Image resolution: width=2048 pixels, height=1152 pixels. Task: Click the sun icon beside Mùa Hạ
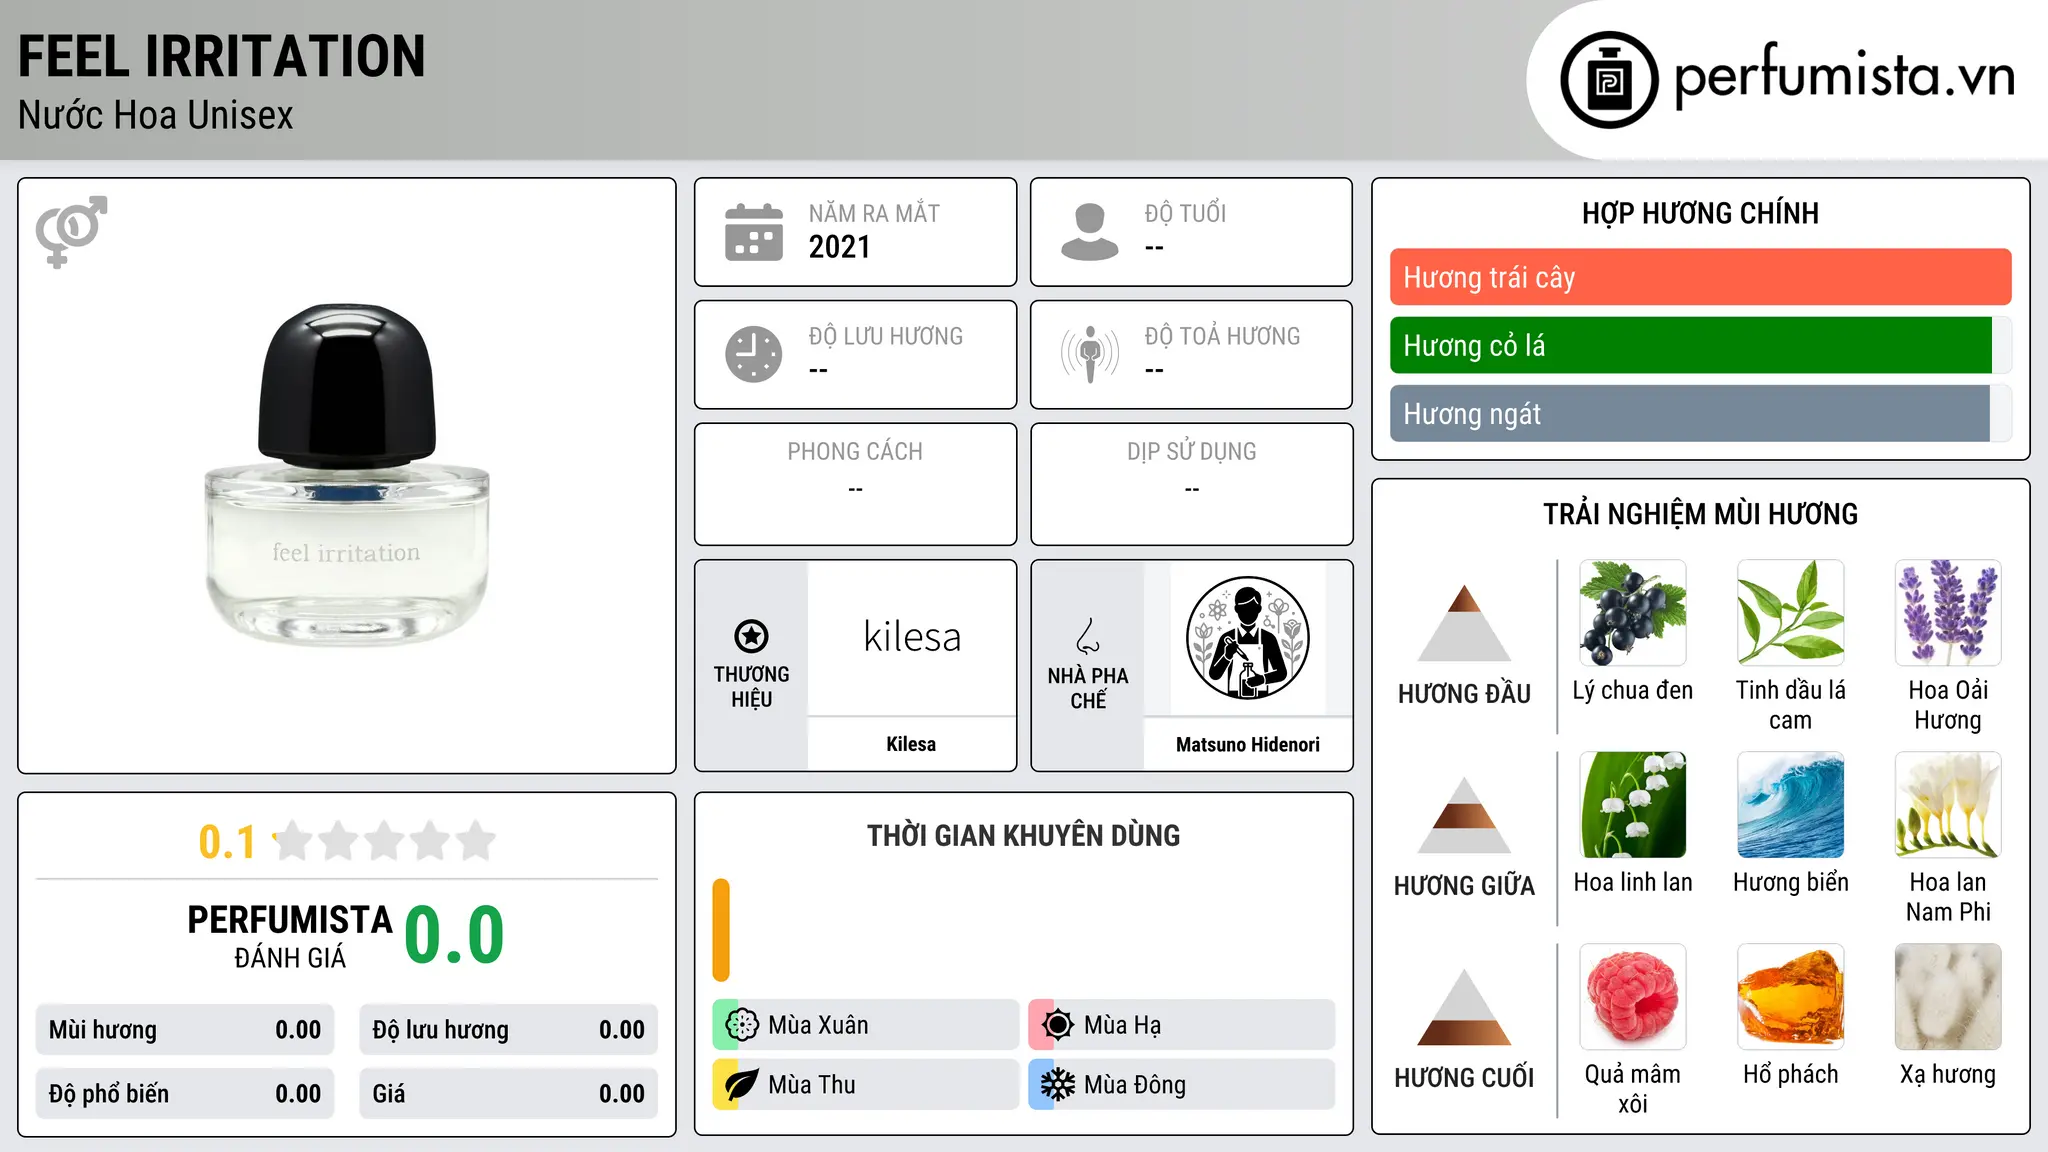pyautogui.click(x=1057, y=1025)
